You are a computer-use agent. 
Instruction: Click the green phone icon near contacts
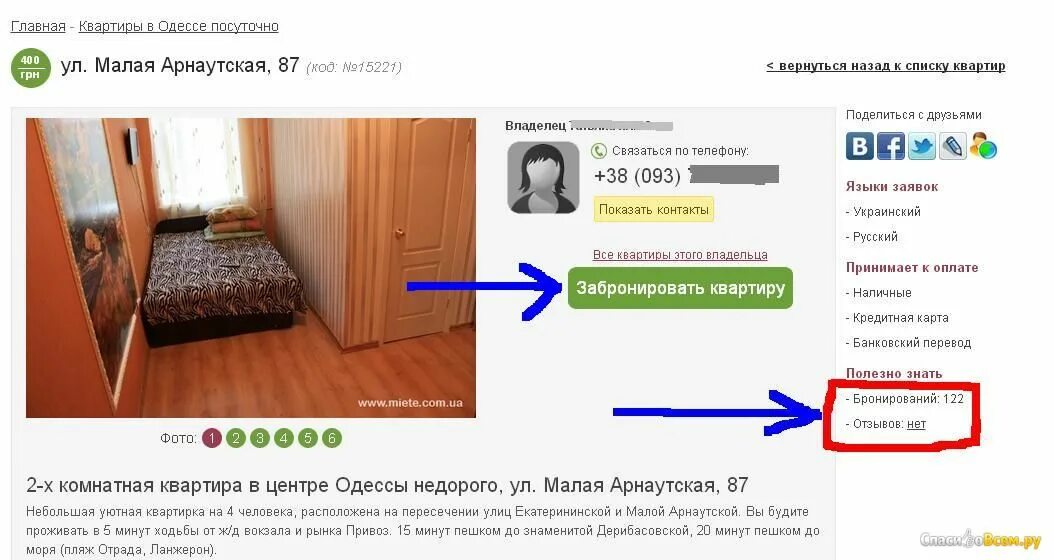598,151
